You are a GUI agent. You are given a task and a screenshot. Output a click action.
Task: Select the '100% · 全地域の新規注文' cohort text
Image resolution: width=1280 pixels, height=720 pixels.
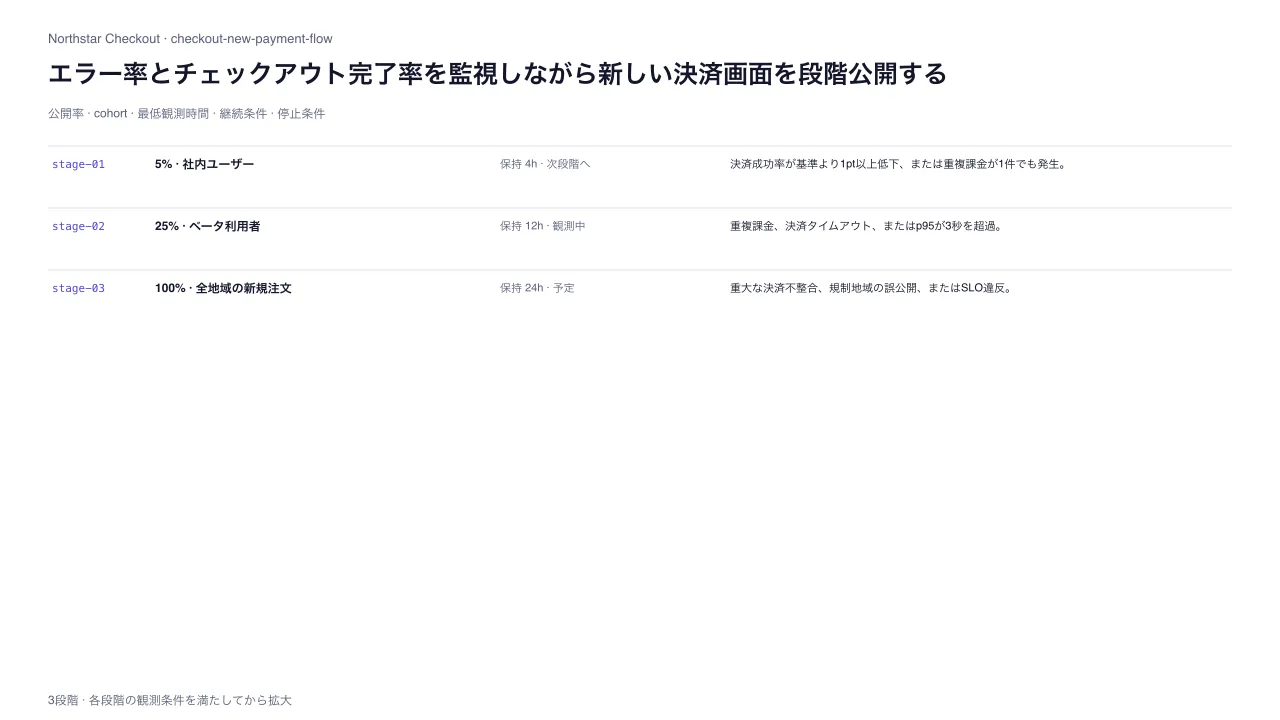pos(223,288)
